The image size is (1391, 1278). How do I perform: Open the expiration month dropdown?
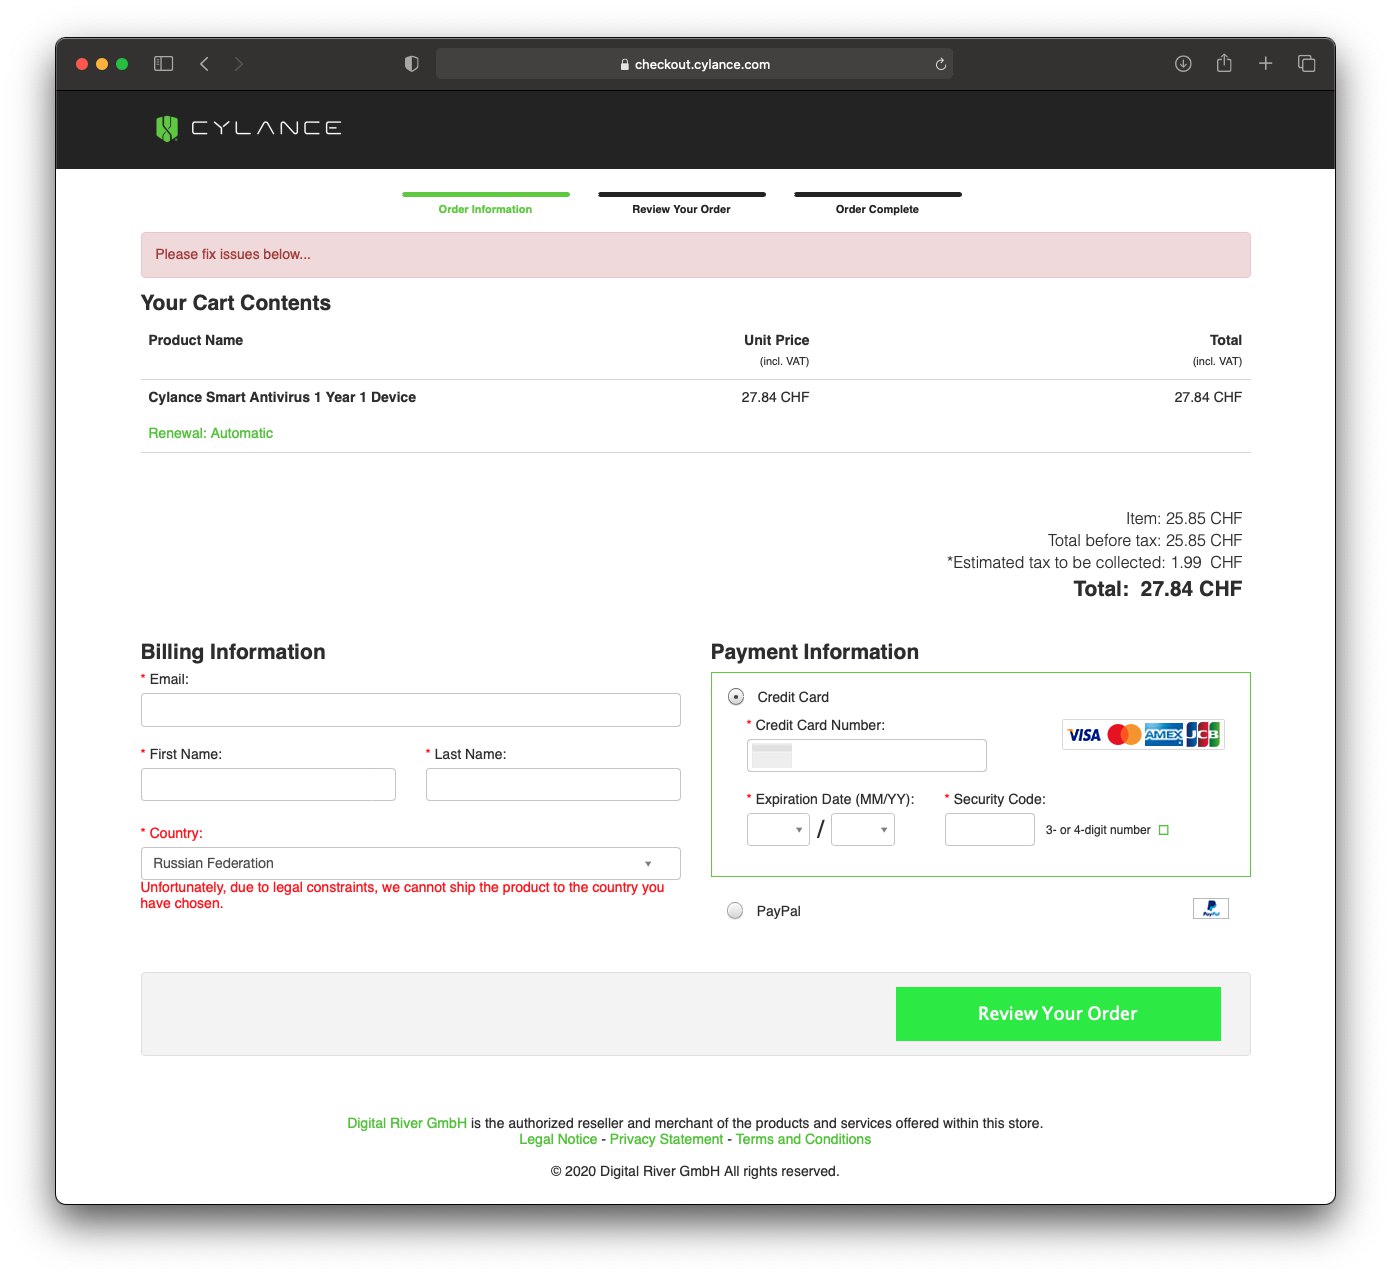pyautogui.click(x=778, y=829)
